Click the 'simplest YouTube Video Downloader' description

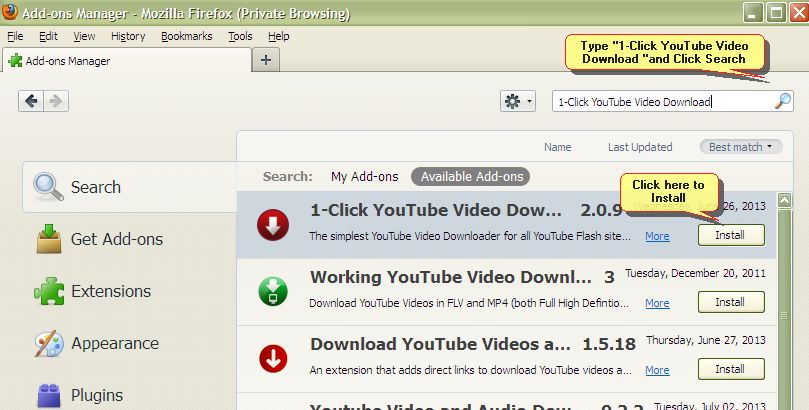470,236
